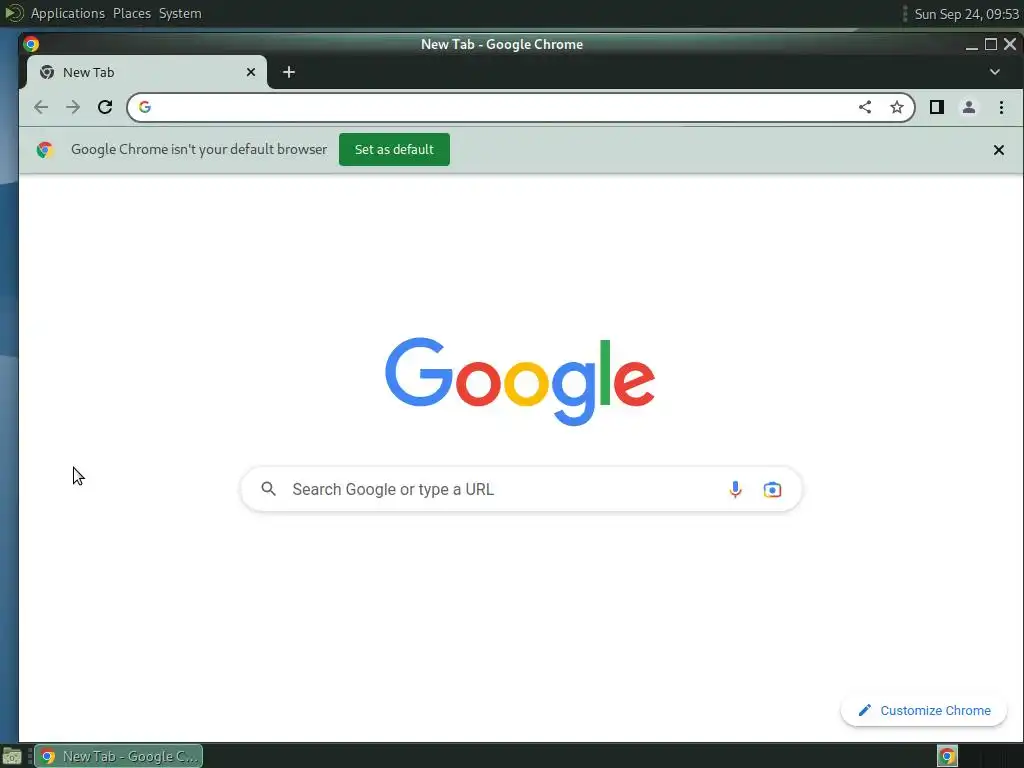Click the magnifier icon in search box
The height and width of the screenshot is (768, 1024).
tap(268, 488)
